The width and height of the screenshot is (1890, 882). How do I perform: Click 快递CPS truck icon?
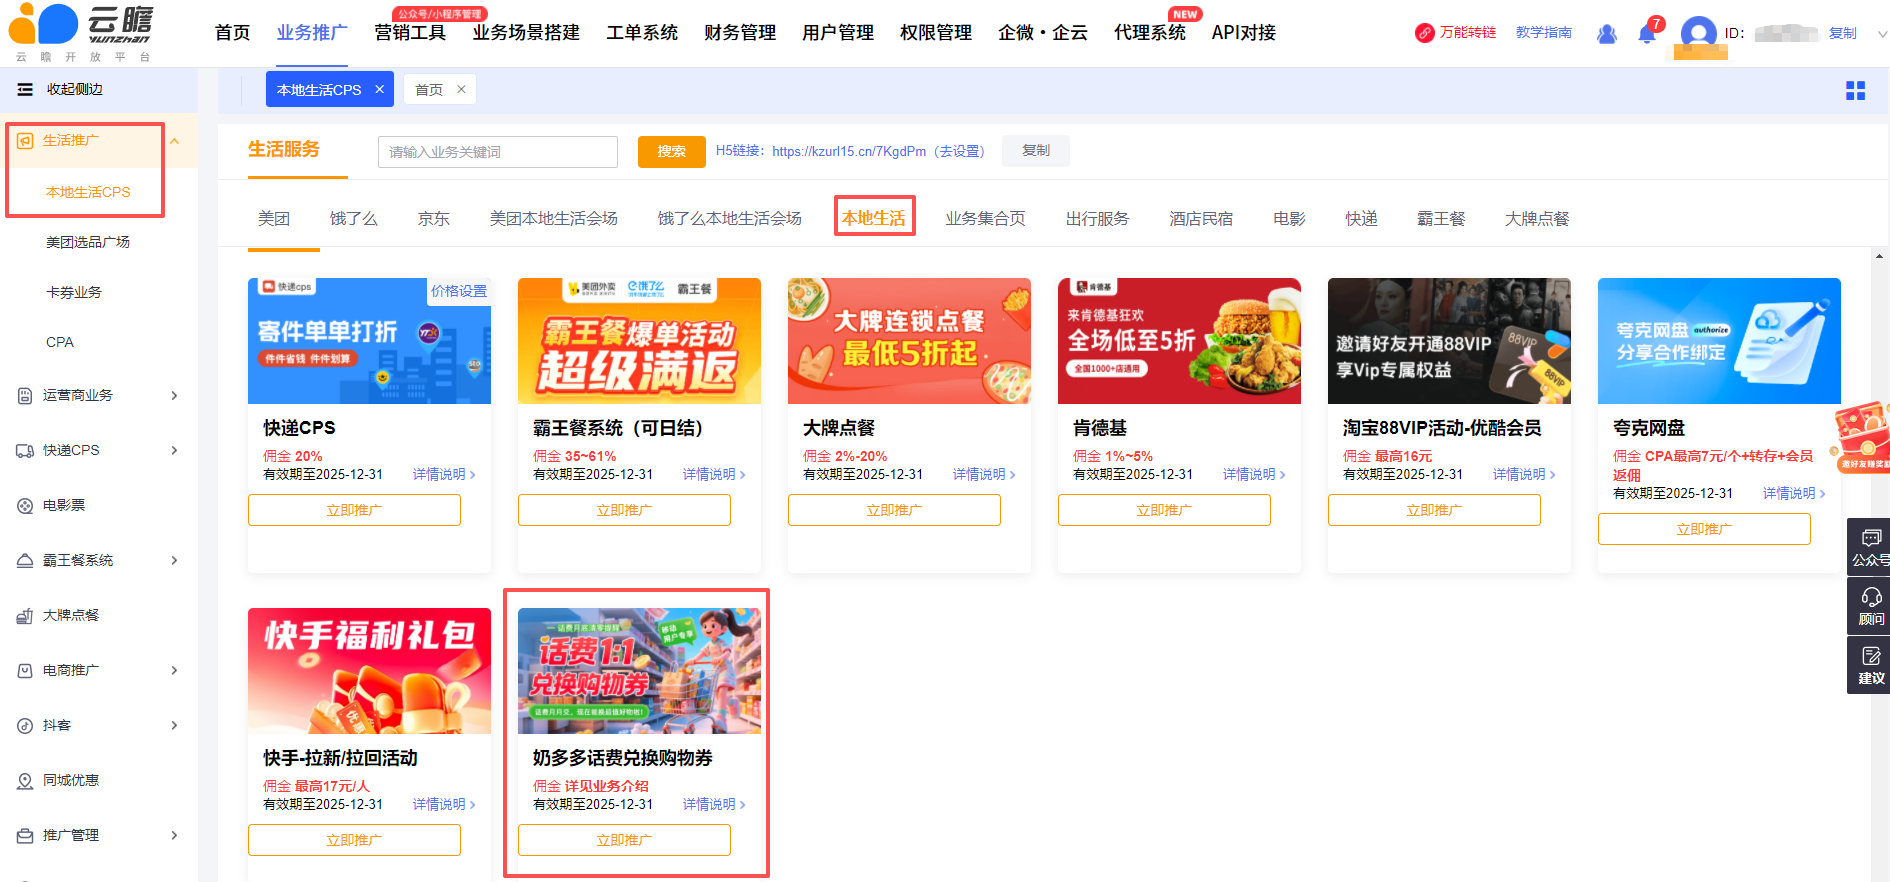pyautogui.click(x=25, y=451)
